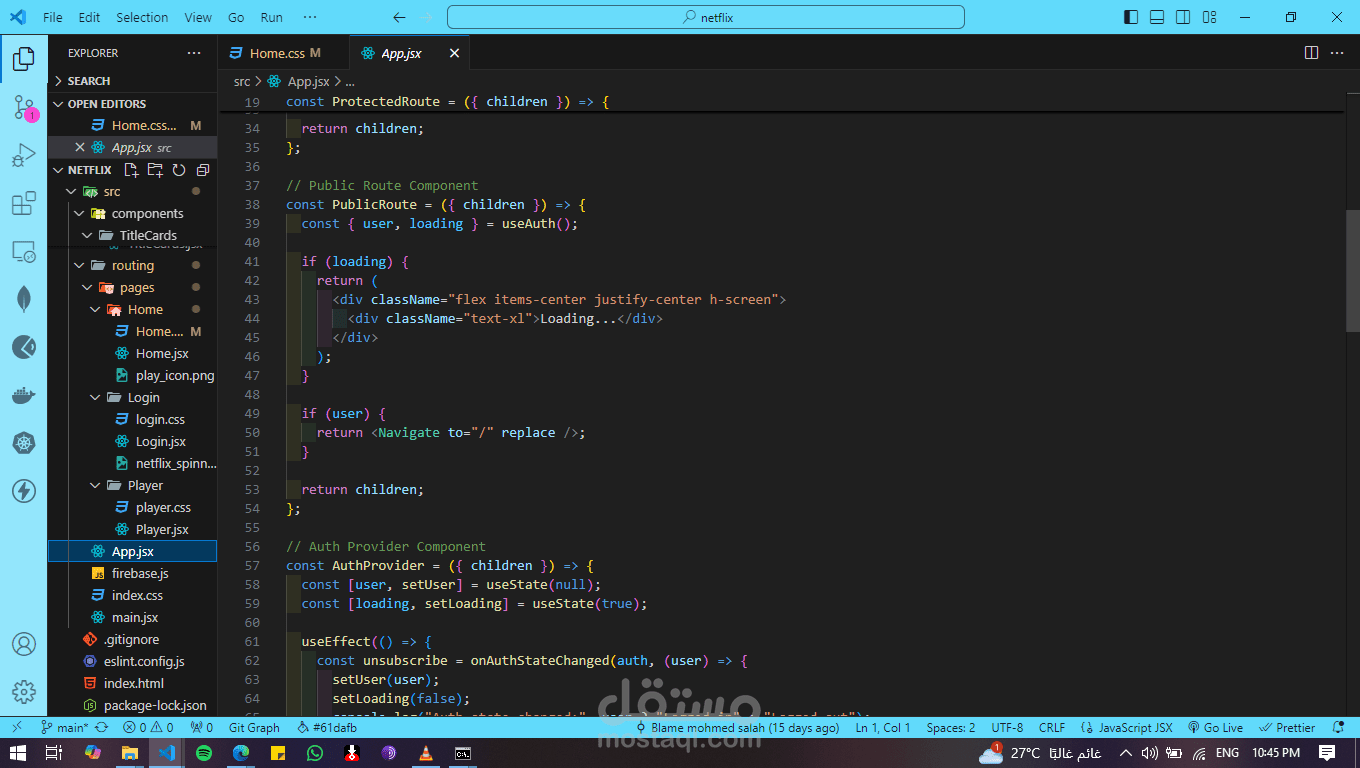Open notifications bell in status bar
Image resolution: width=1360 pixels, height=768 pixels.
1339,728
